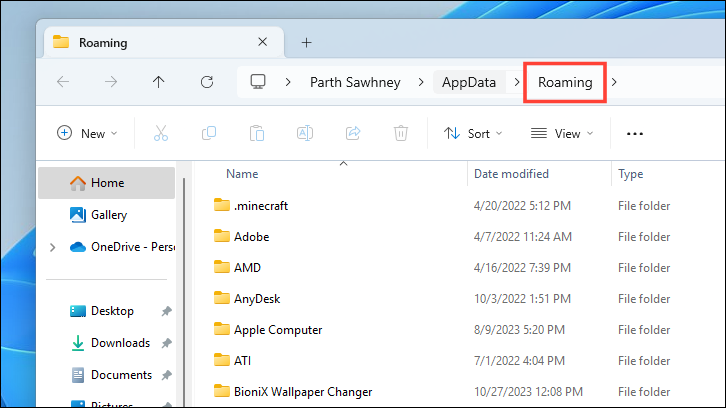Expand chevron after This PC icon
726x408 pixels.
pos(288,82)
